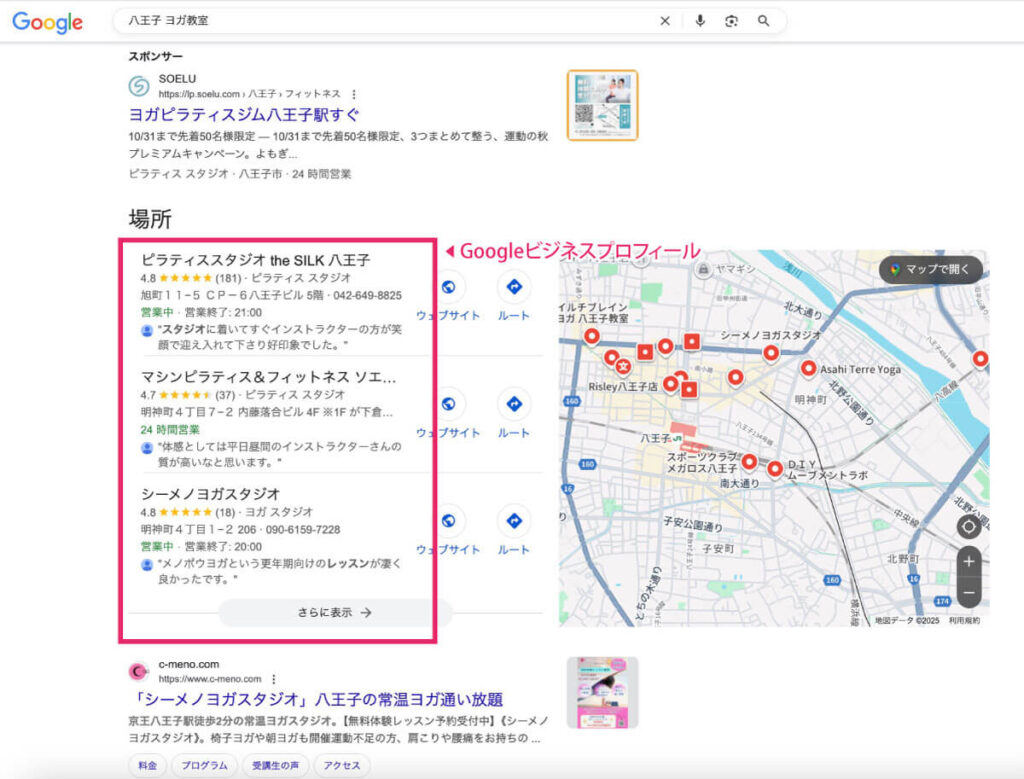Select the アクセス sitelink chip
The image size is (1024, 779).
(341, 766)
